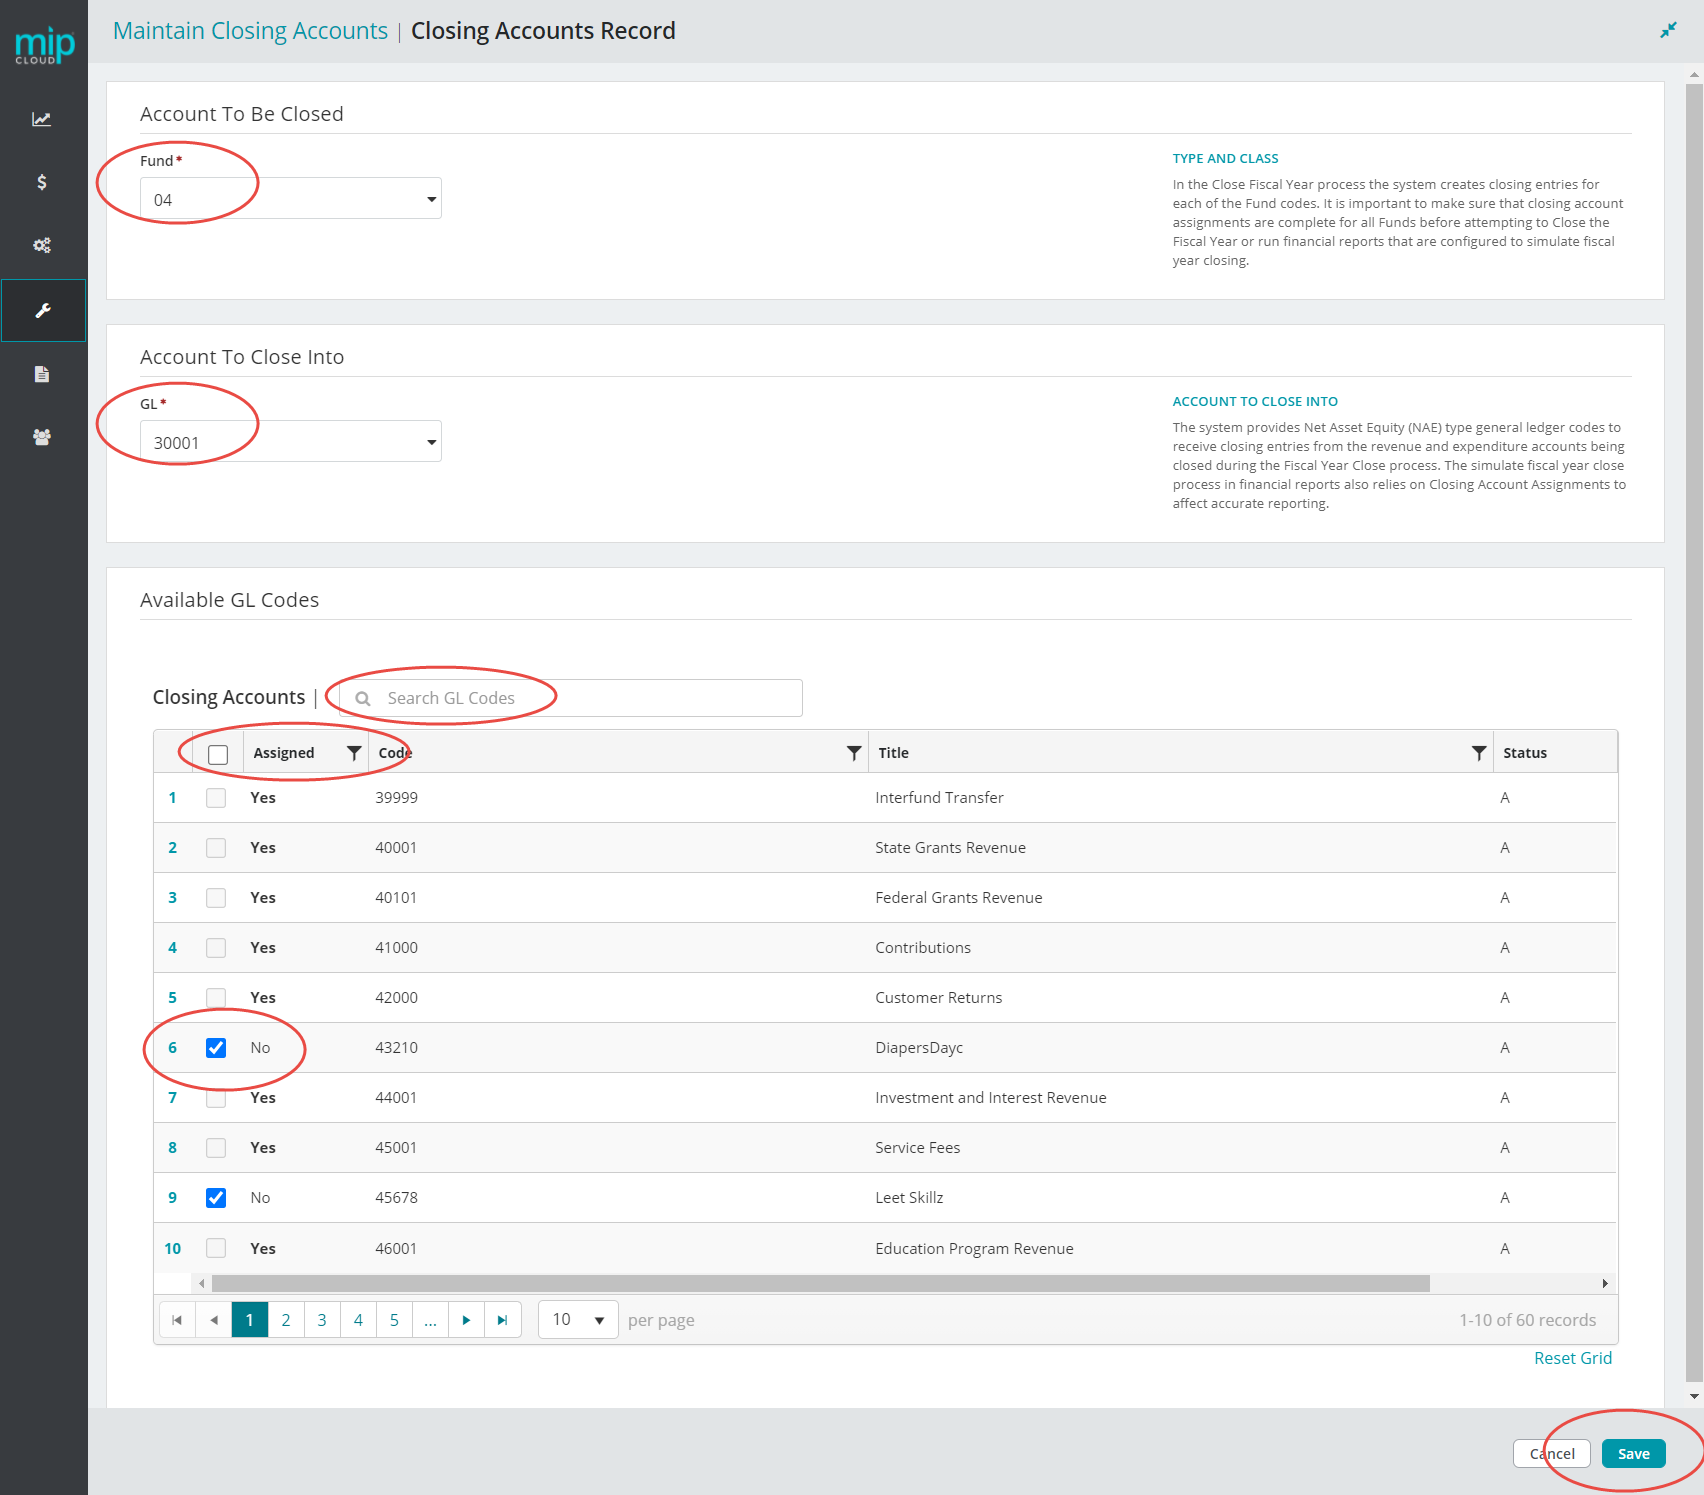Select the dollar sign transactions icon
This screenshot has width=1704, height=1495.
(x=43, y=182)
